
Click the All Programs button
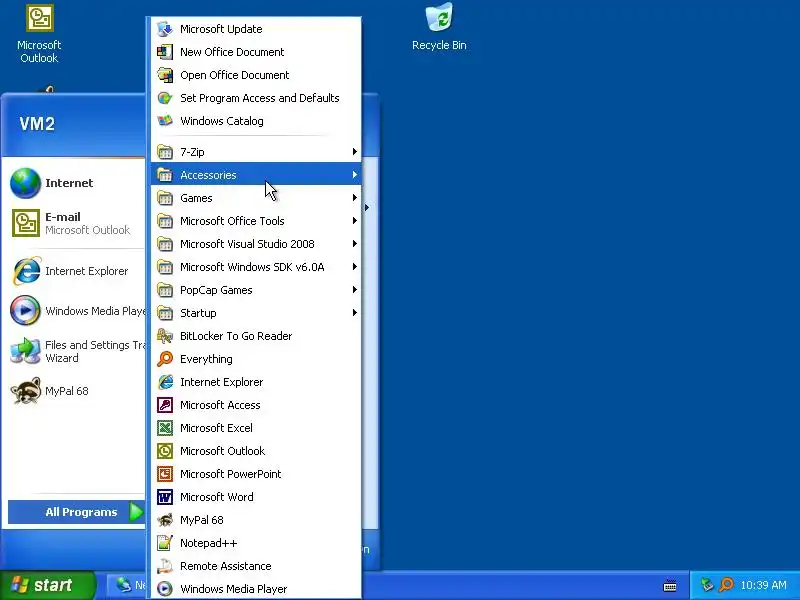pos(77,512)
